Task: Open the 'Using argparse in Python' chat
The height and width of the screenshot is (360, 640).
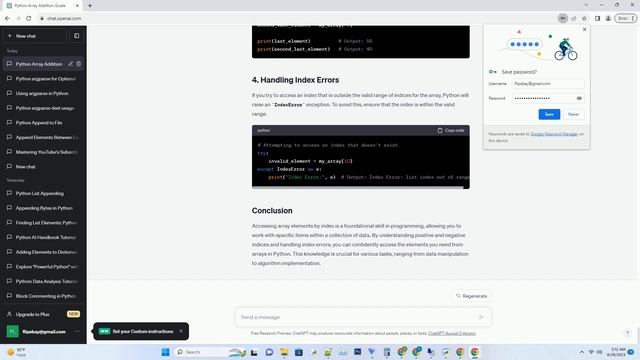Action: click(x=43, y=93)
